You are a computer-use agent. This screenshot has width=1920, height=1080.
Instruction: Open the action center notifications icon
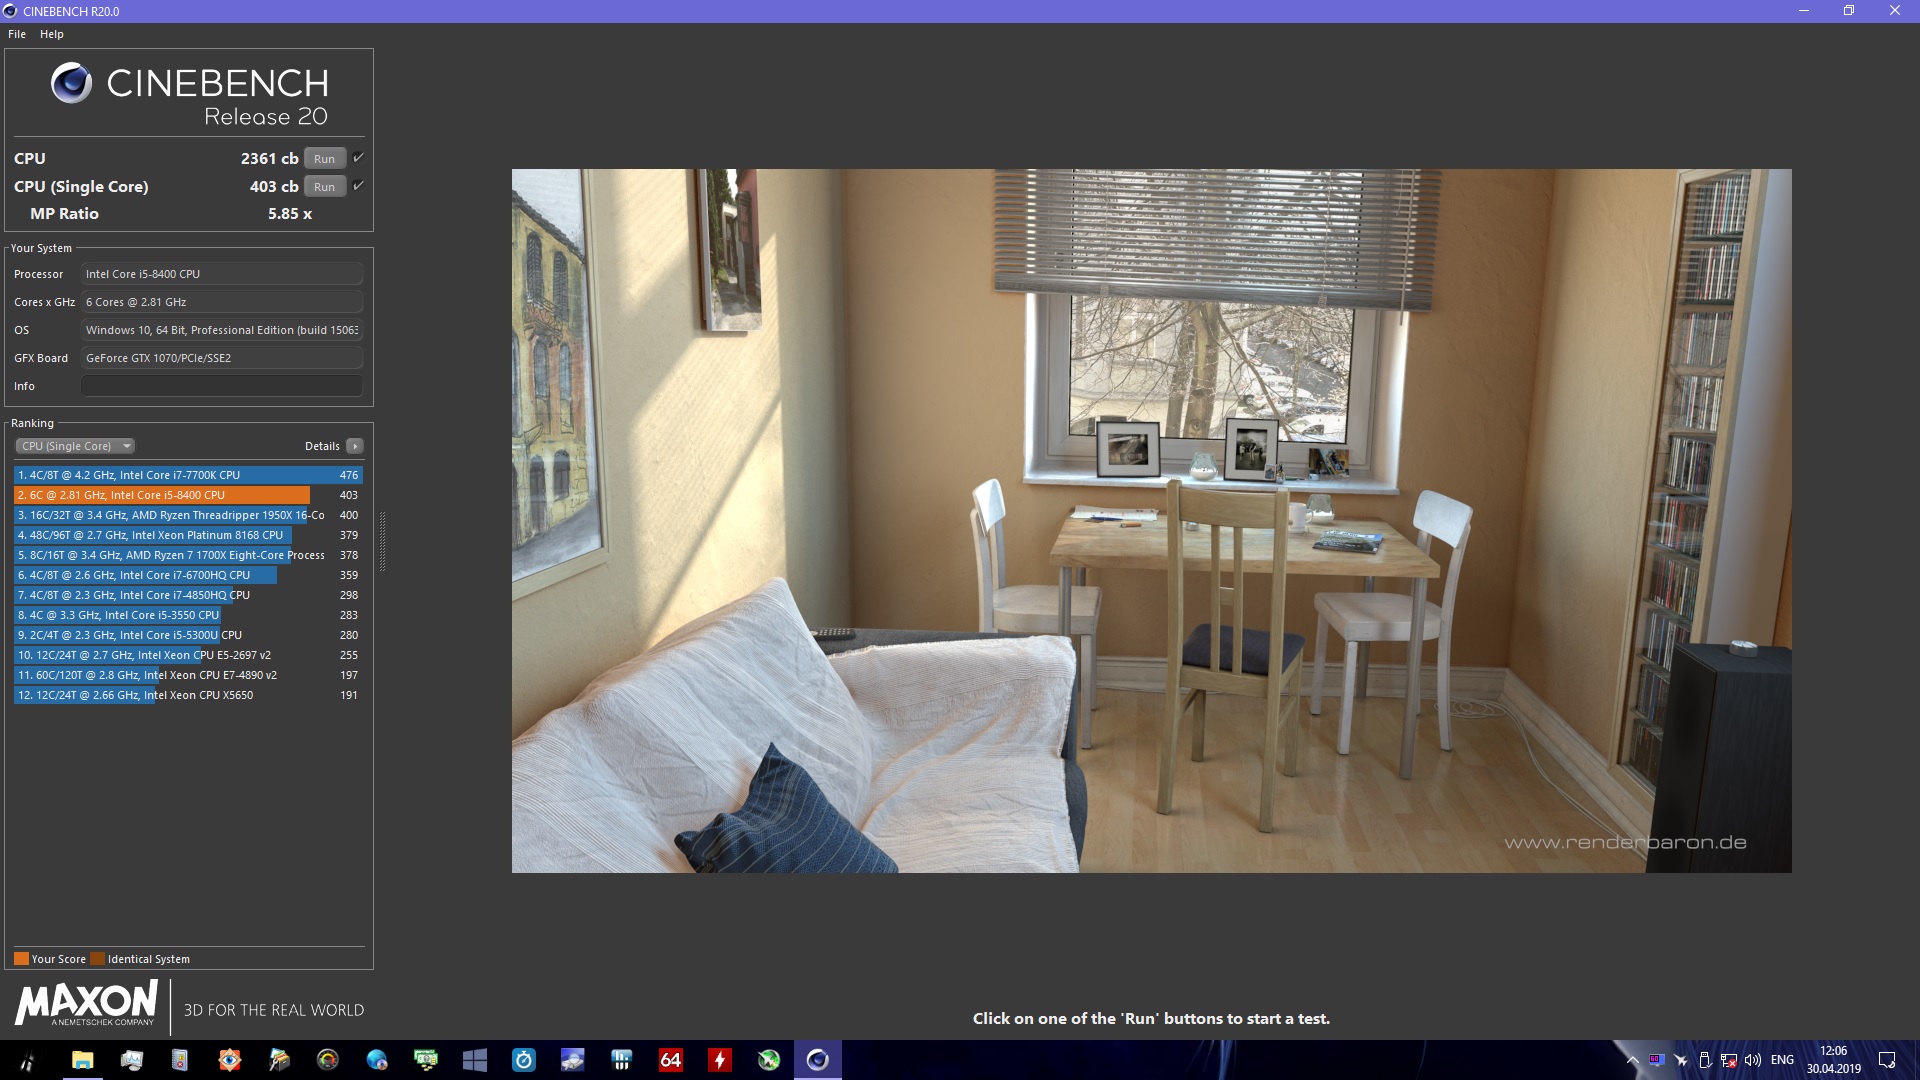[x=1886, y=1060]
